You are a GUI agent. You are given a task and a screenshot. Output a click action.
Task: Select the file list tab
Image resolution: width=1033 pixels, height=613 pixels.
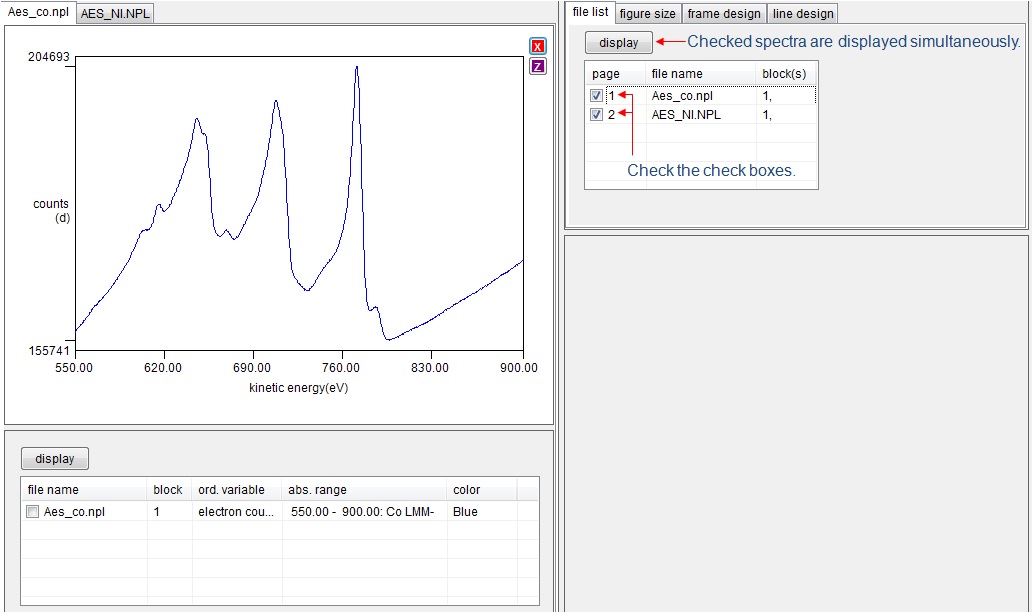(590, 12)
